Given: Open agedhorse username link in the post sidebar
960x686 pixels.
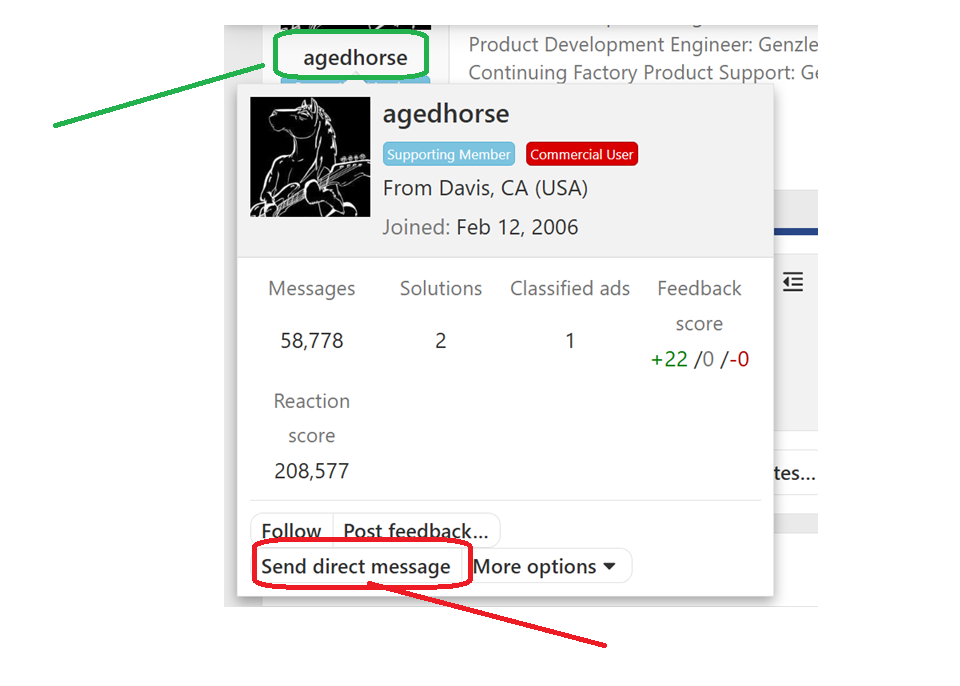Looking at the screenshot, I should pyautogui.click(x=355, y=58).
